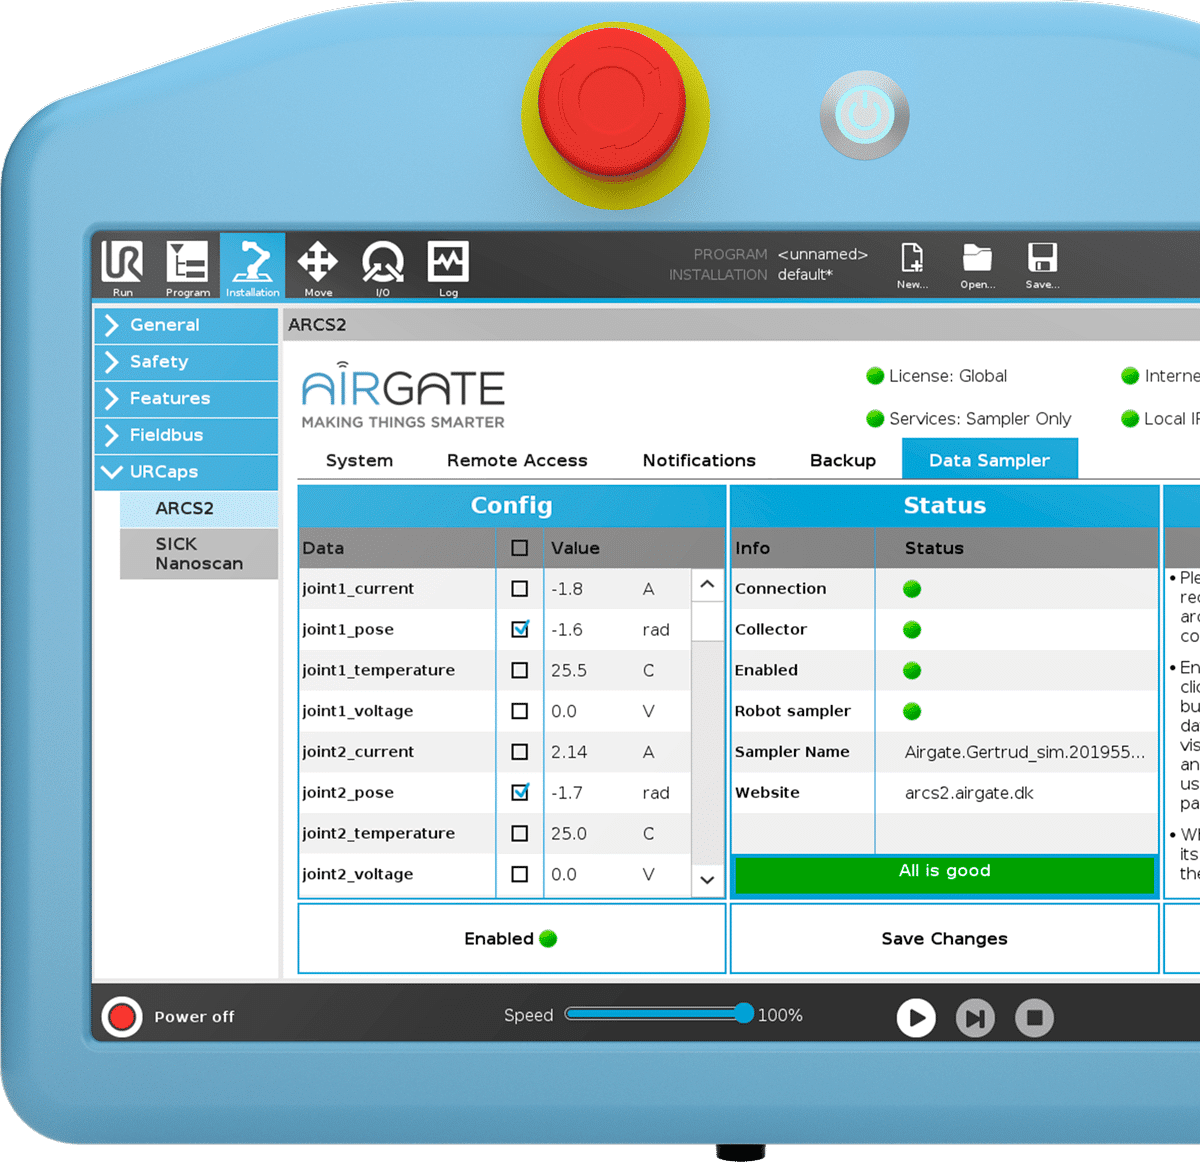
Task: Click the Save Changes button
Action: pyautogui.click(x=945, y=938)
